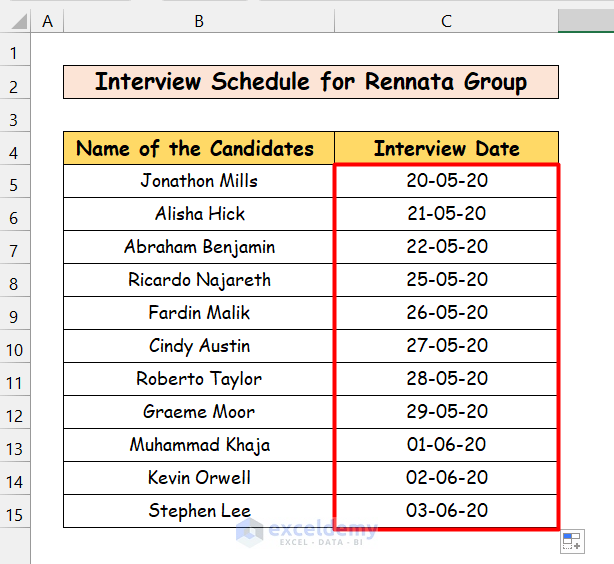The height and width of the screenshot is (564, 614).
Task: Select row 10 header
Action: click(15, 350)
